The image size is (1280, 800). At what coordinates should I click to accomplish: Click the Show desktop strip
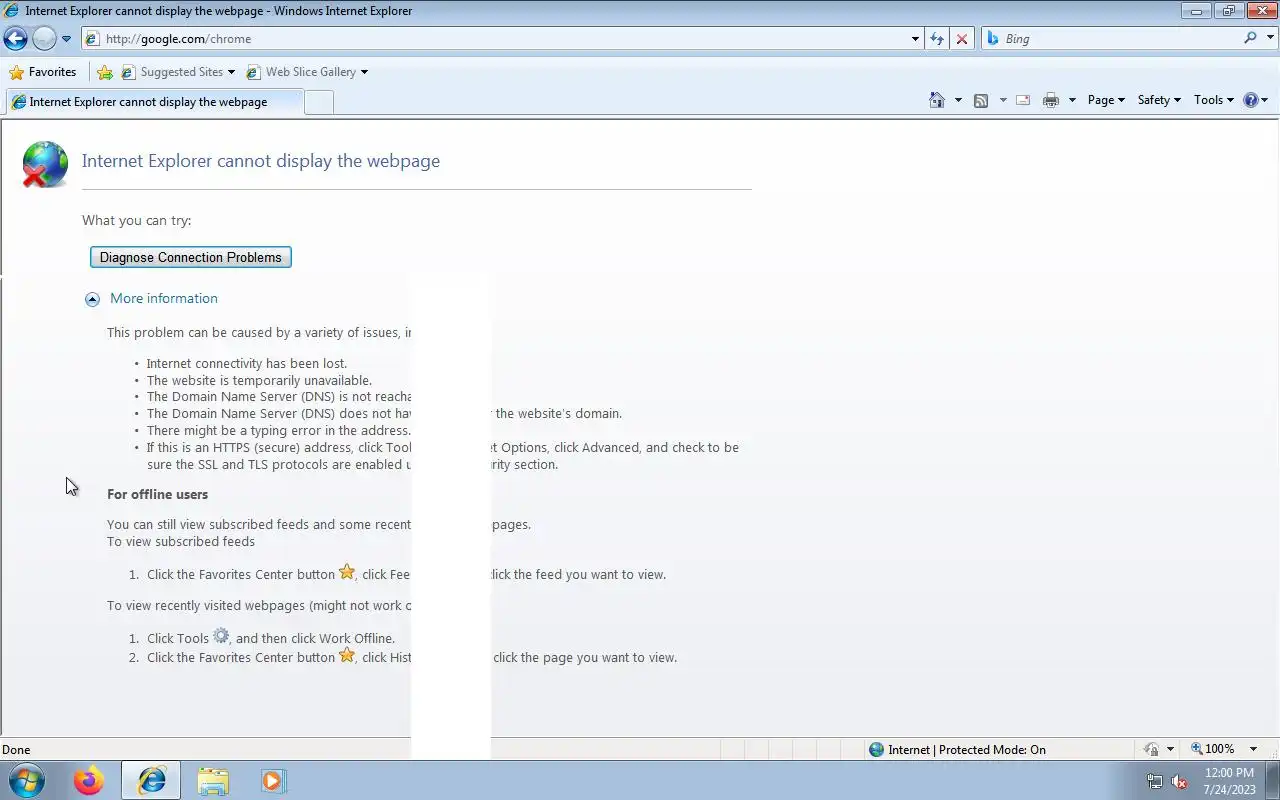pos(1272,780)
